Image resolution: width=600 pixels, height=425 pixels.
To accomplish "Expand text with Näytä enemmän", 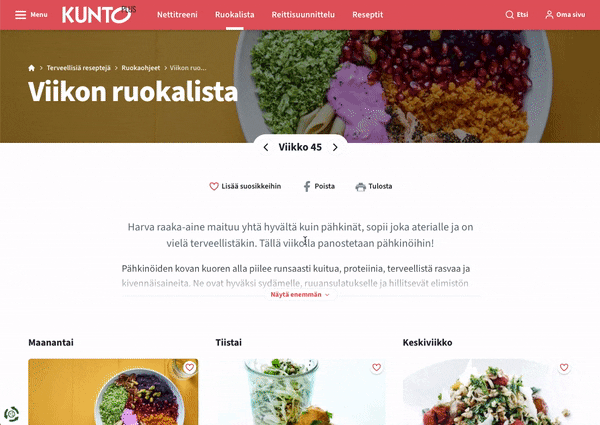I will 300,295.
